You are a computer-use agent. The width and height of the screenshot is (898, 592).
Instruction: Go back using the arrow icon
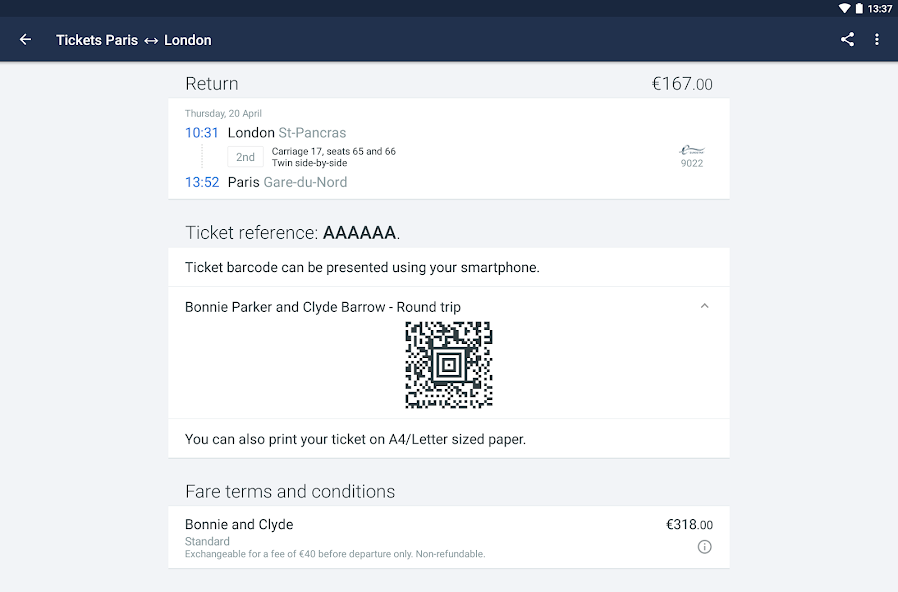click(25, 40)
